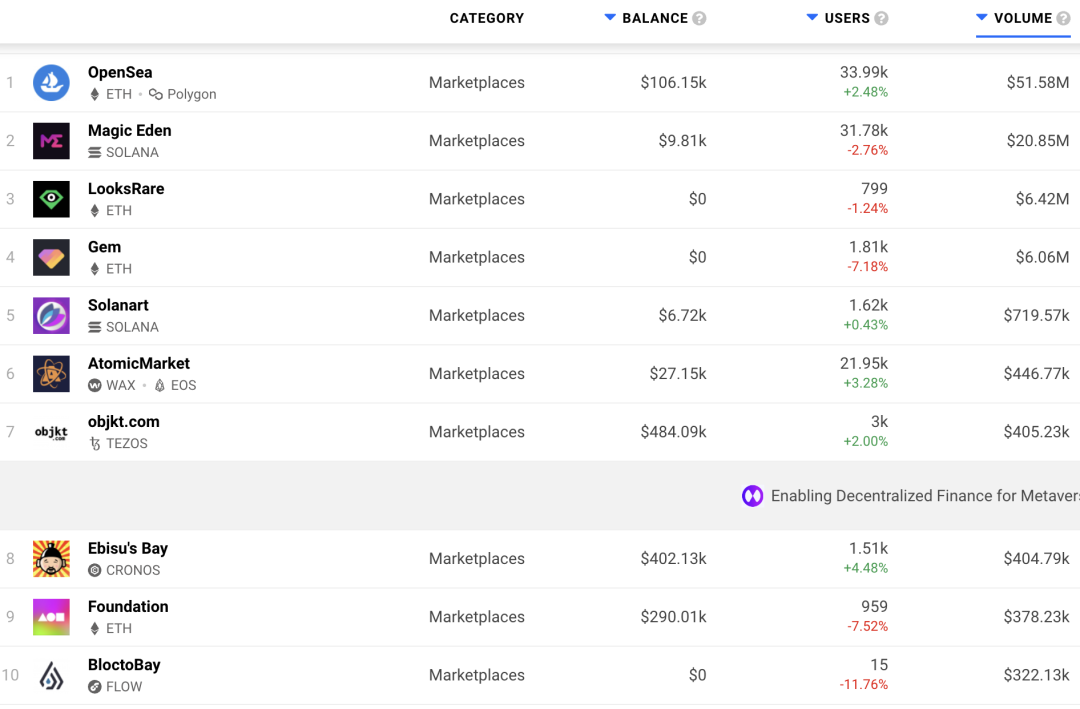This screenshot has width=1080, height=709.
Task: Open the LooksRare marketplace link
Action: coord(126,189)
